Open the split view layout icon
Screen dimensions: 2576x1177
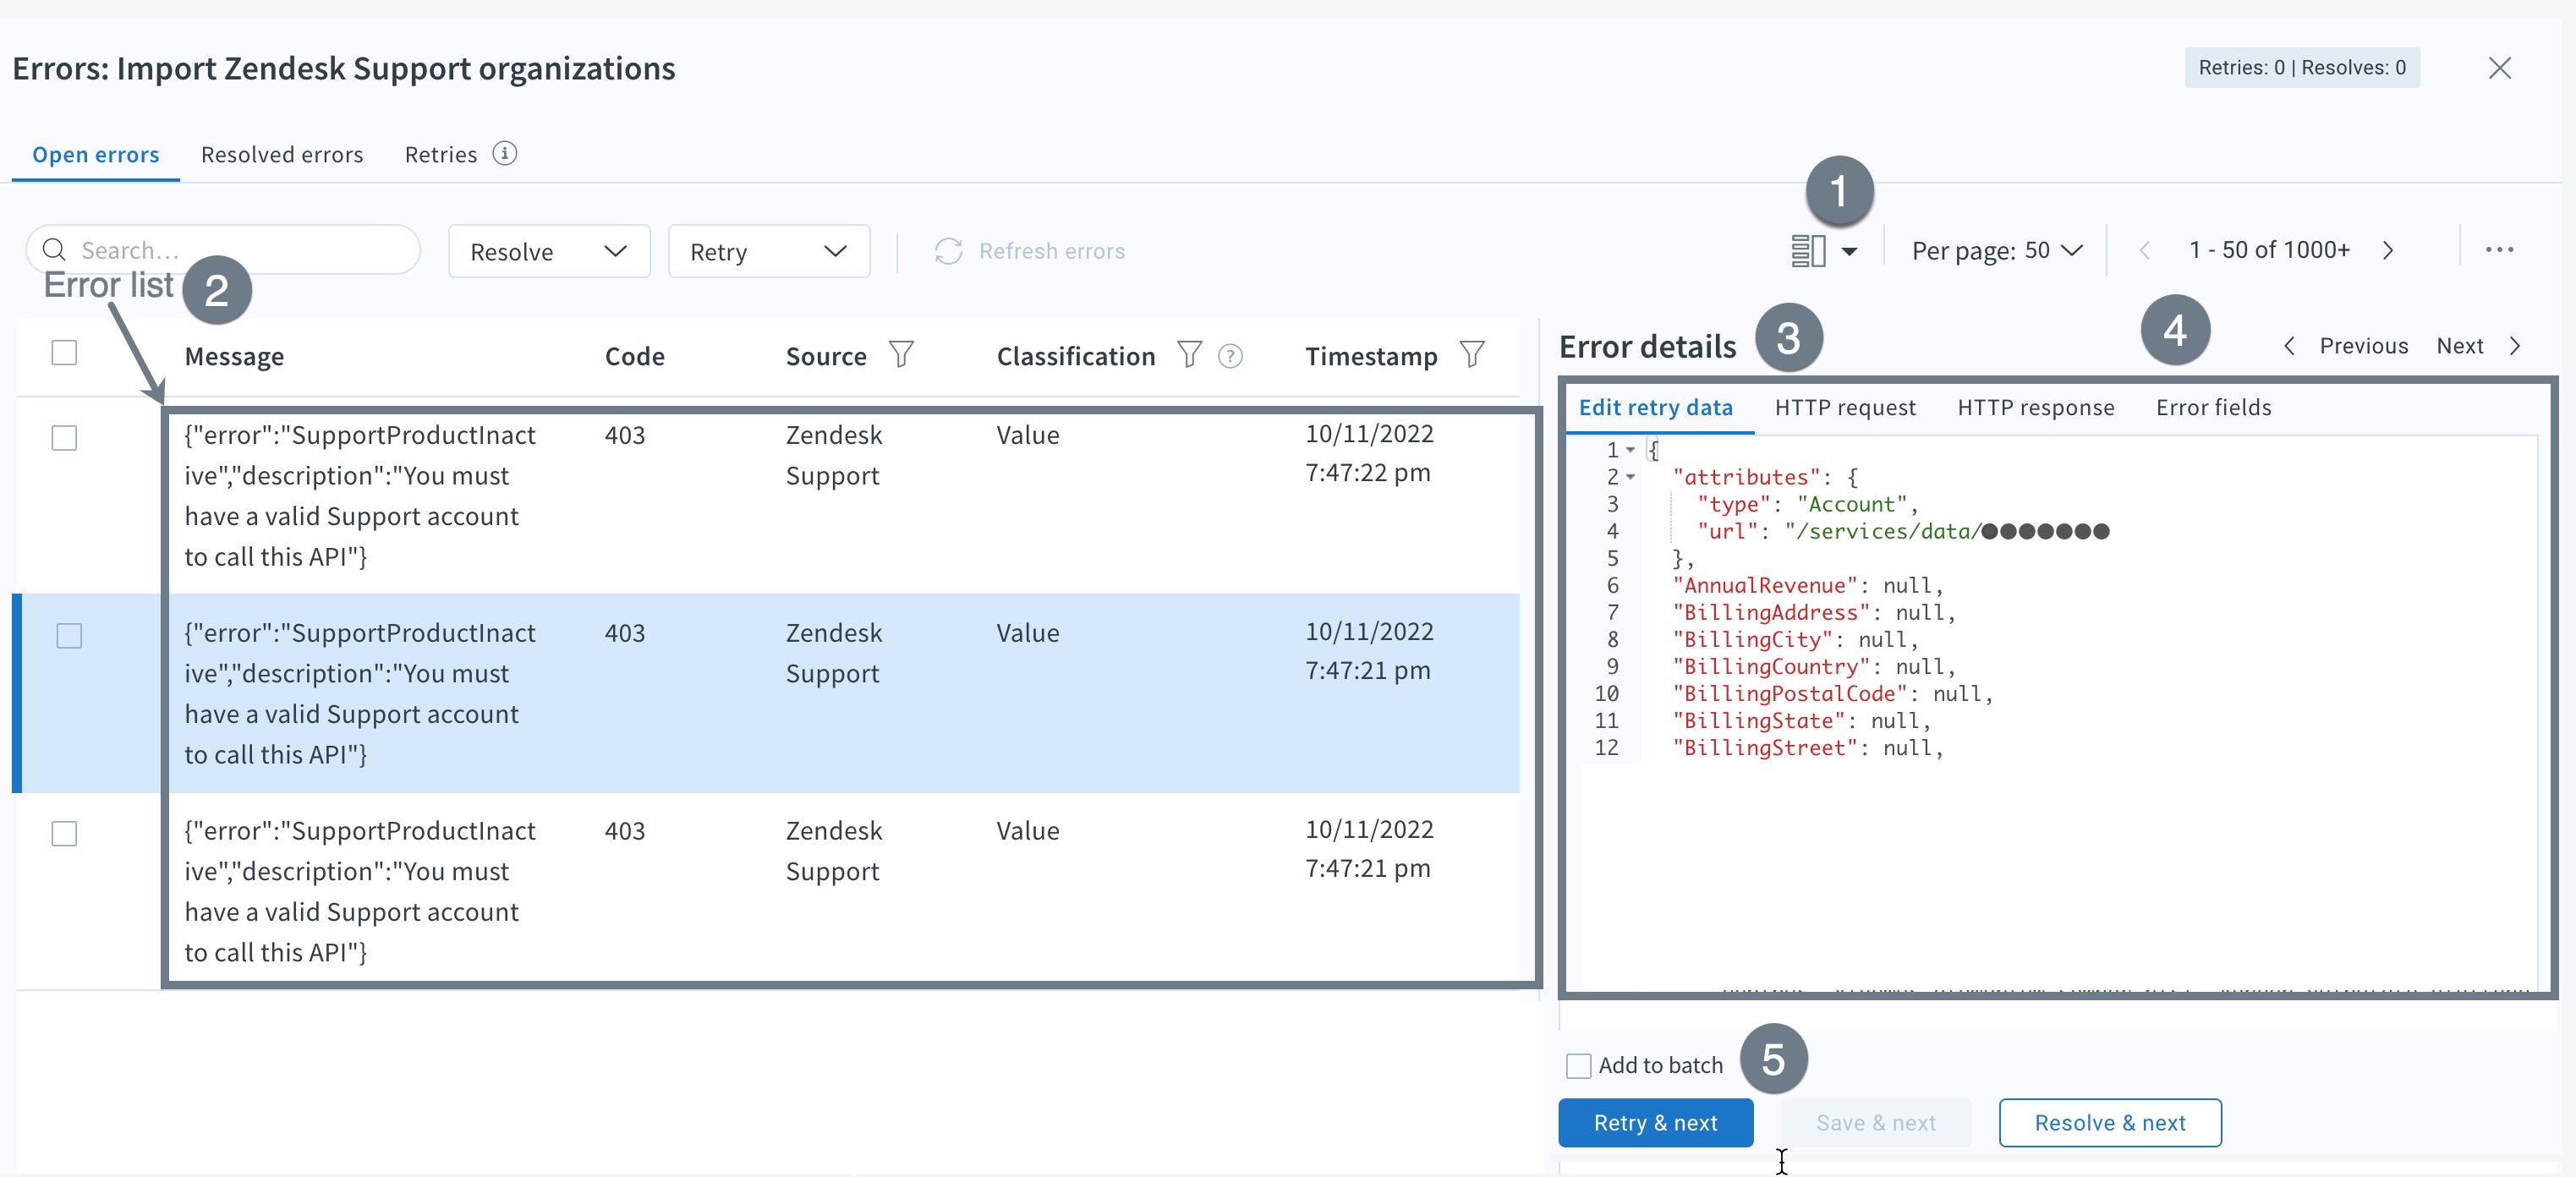point(1808,251)
